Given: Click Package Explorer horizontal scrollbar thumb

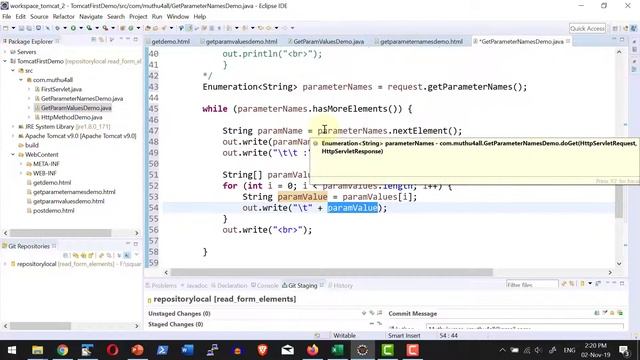Looking at the screenshot, I should click(x=60, y=233).
